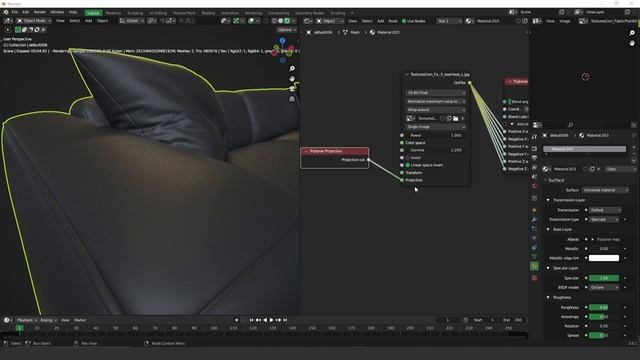The image size is (640, 360).
Task: Collapse the Roughness section
Action: click(x=548, y=298)
